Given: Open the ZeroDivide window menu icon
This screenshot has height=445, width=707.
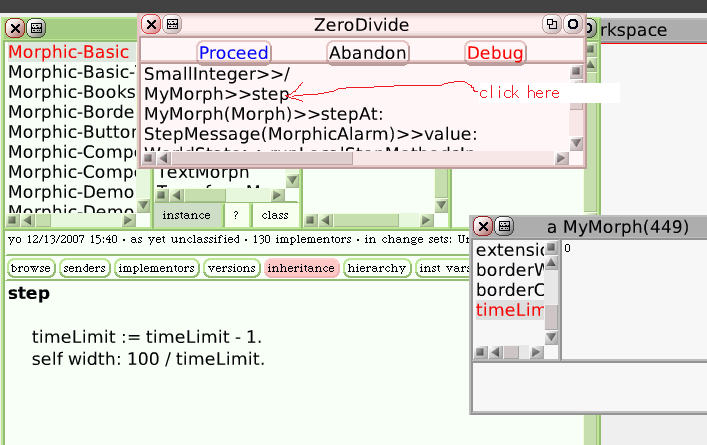Looking at the screenshot, I should 172,24.
